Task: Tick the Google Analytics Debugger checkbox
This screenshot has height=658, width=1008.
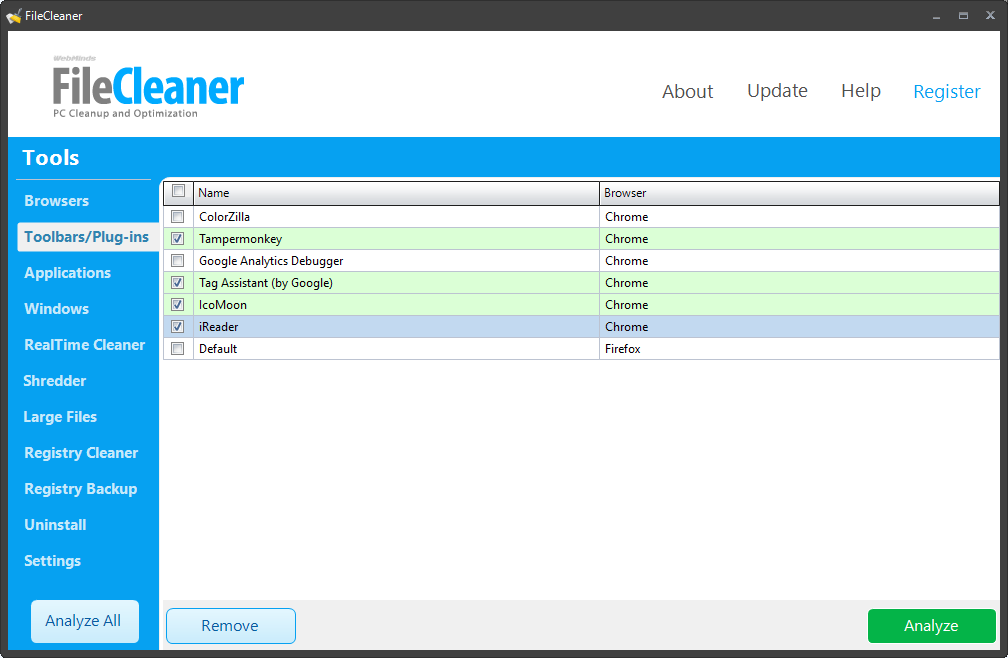Action: [178, 261]
